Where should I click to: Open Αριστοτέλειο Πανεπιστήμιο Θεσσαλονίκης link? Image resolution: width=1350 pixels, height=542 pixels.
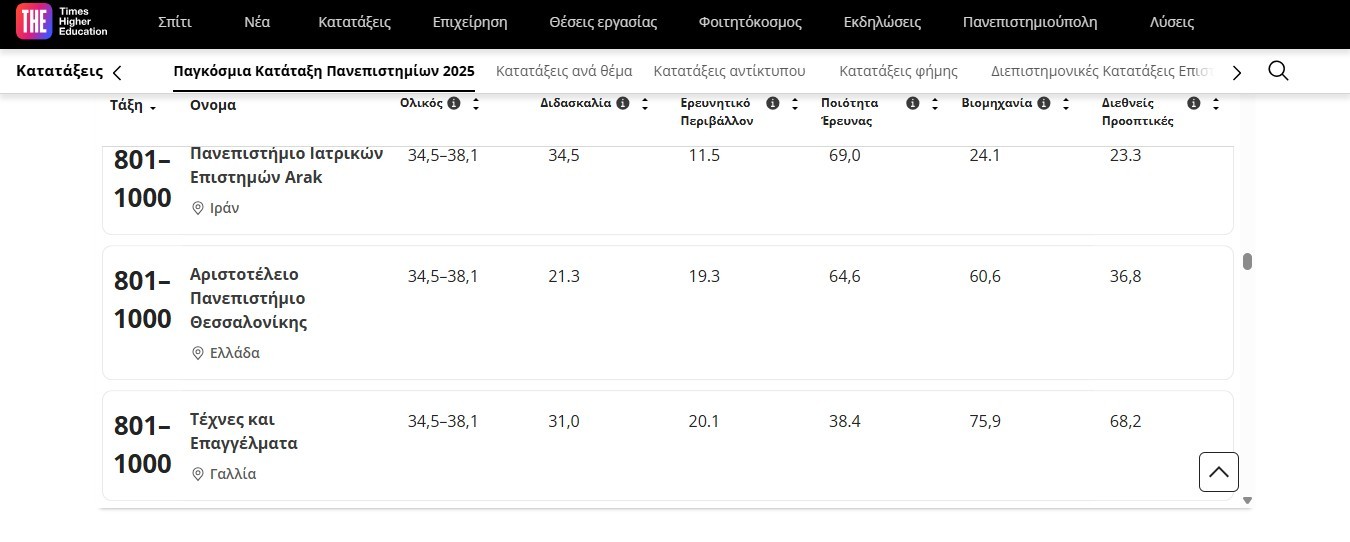click(248, 298)
